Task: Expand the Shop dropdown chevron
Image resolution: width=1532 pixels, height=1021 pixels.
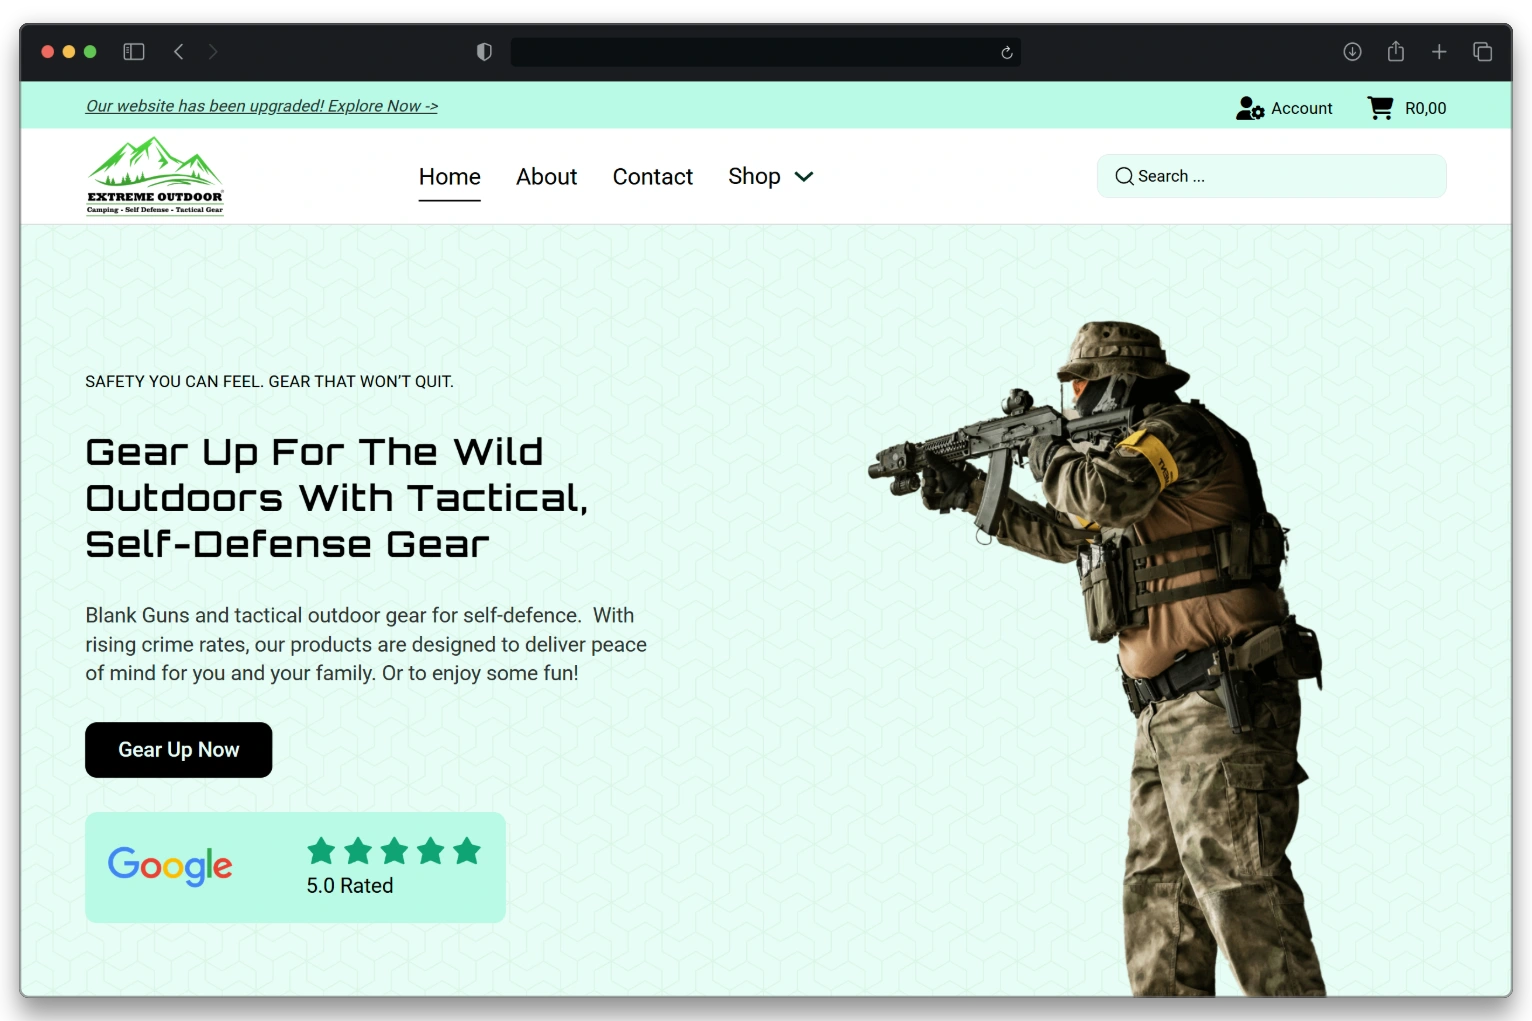Action: coord(804,177)
